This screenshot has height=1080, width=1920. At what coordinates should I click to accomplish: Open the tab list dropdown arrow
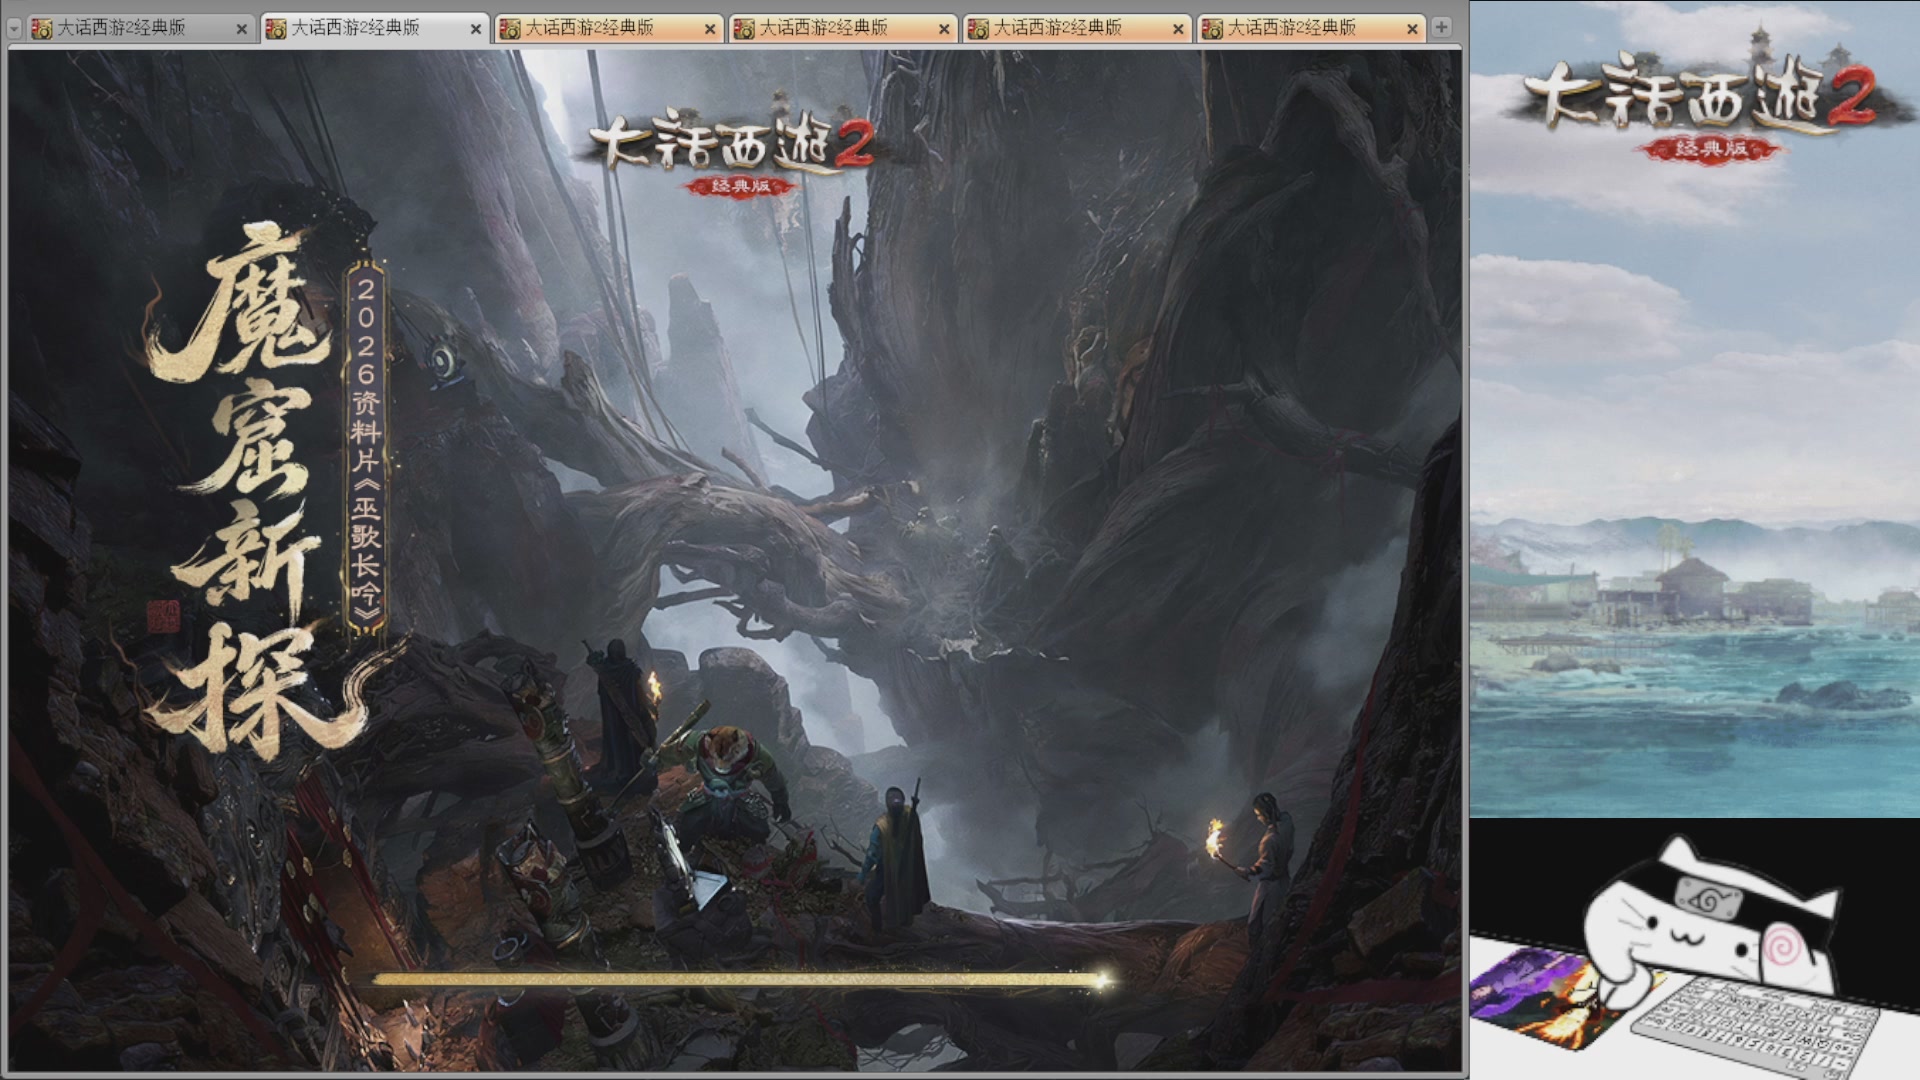click(x=14, y=28)
